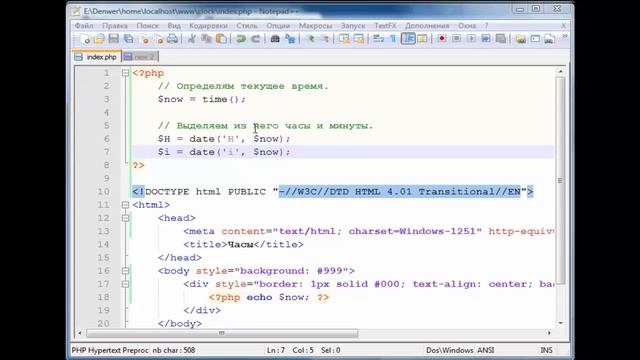
Task: Open the ? help menu
Action: point(487,26)
